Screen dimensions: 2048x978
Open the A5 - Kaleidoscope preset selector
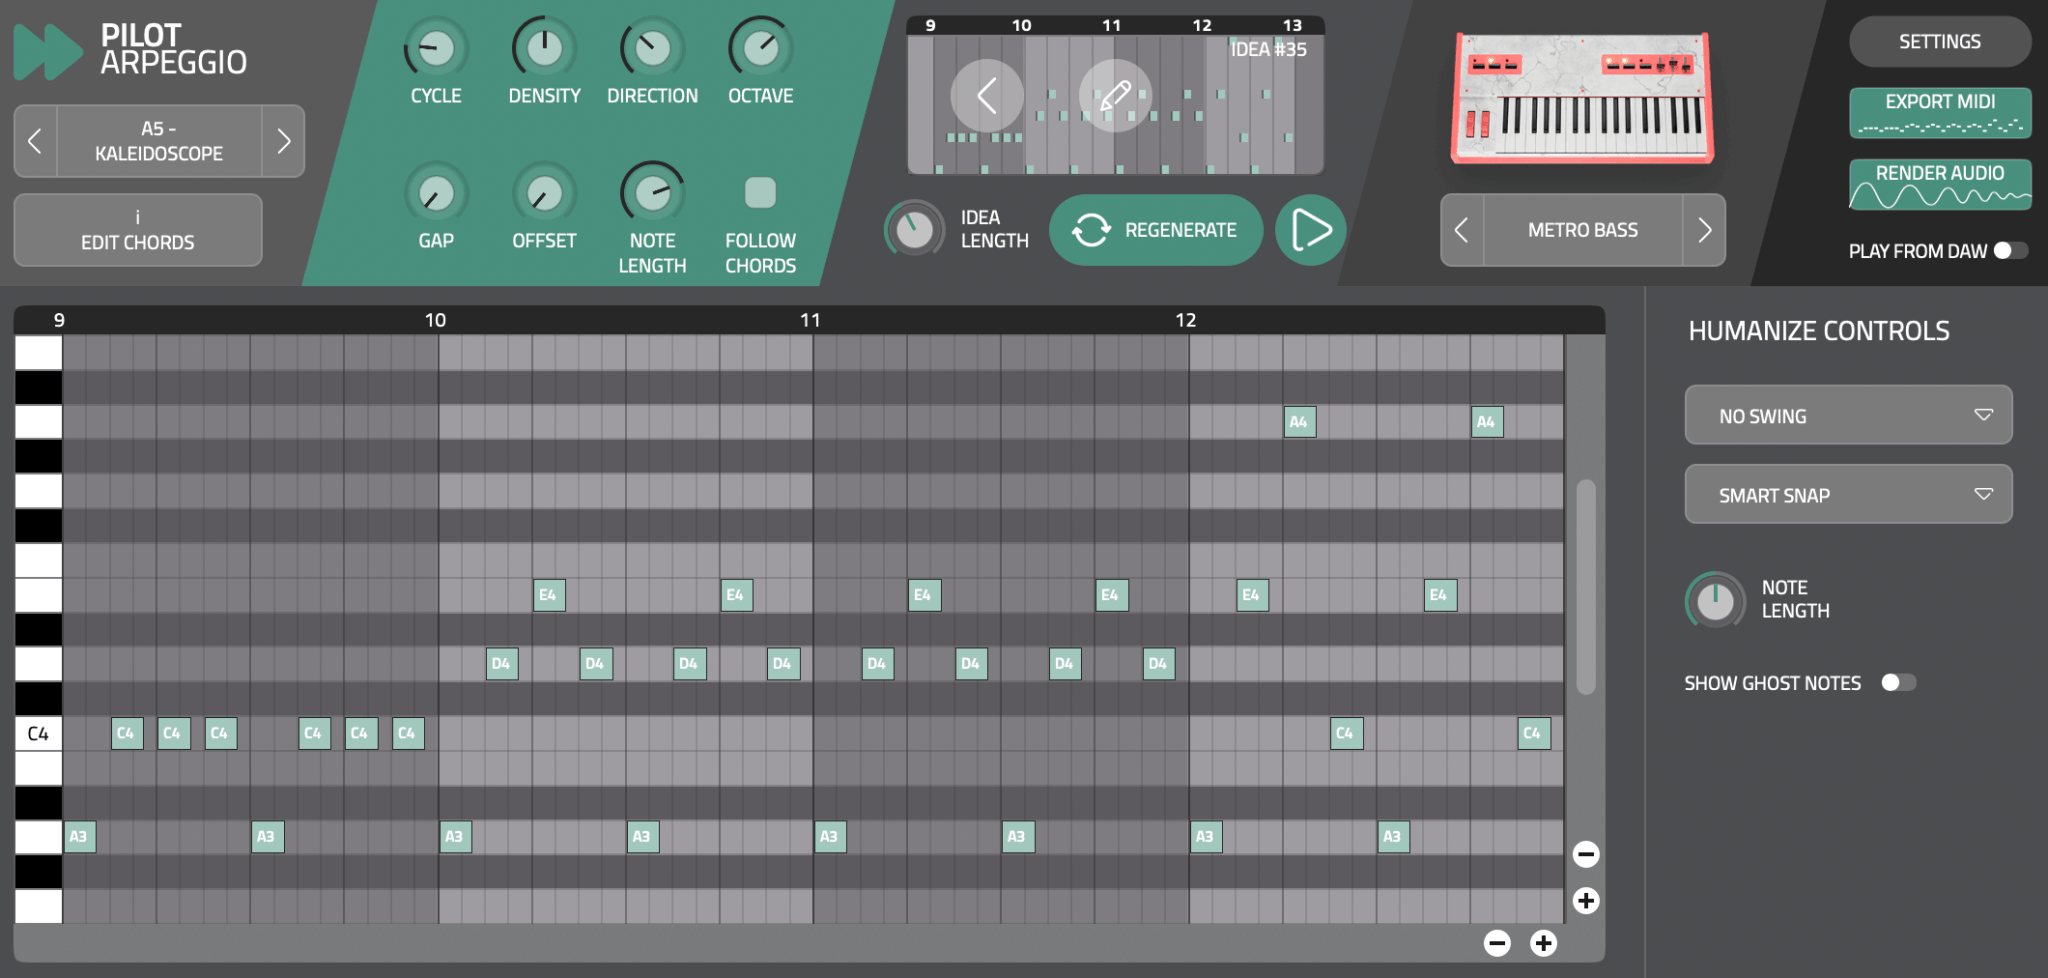pos(159,141)
